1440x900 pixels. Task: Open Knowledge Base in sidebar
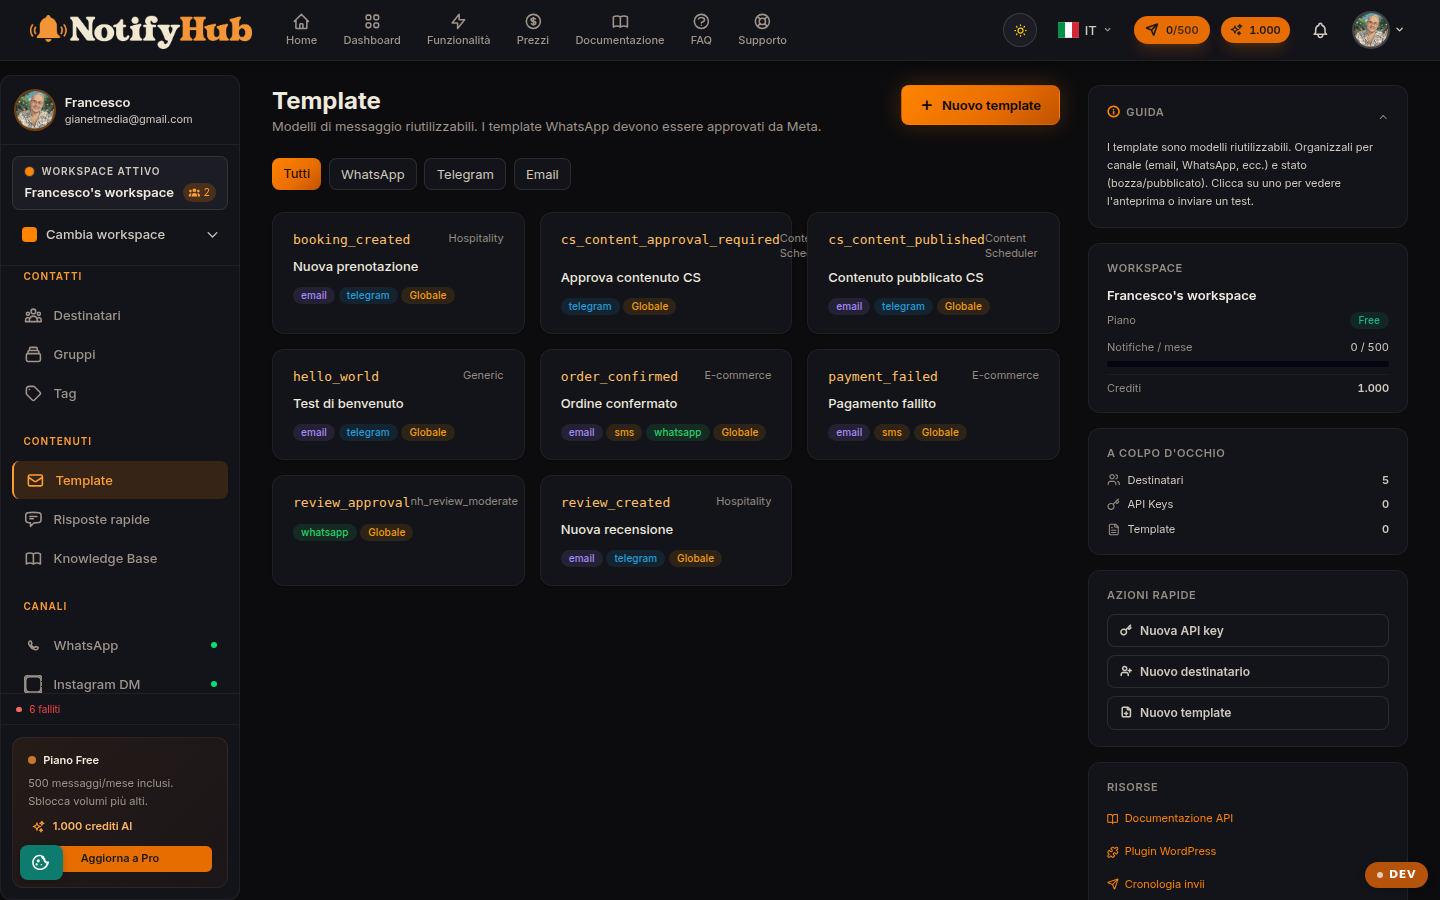[120, 558]
